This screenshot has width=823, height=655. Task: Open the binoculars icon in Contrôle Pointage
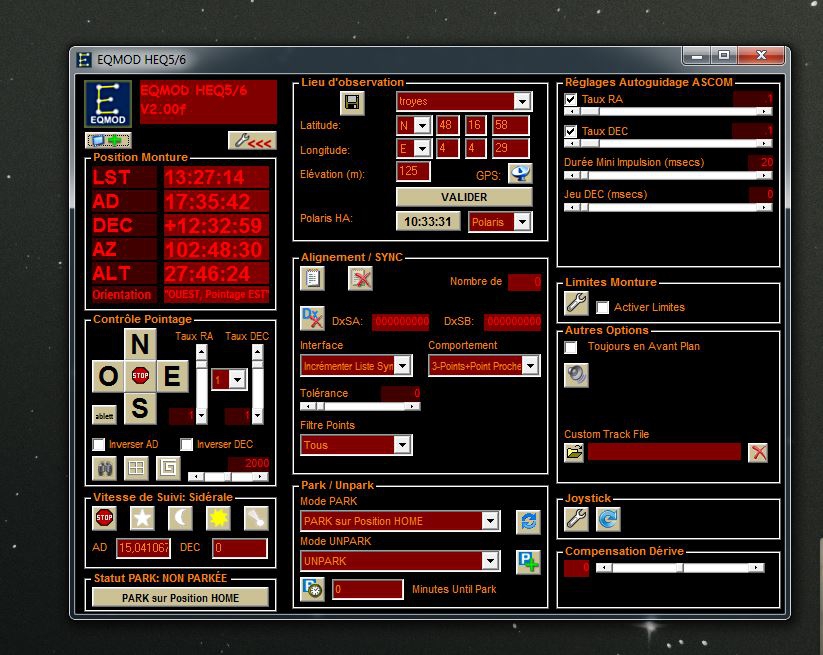click(x=104, y=468)
